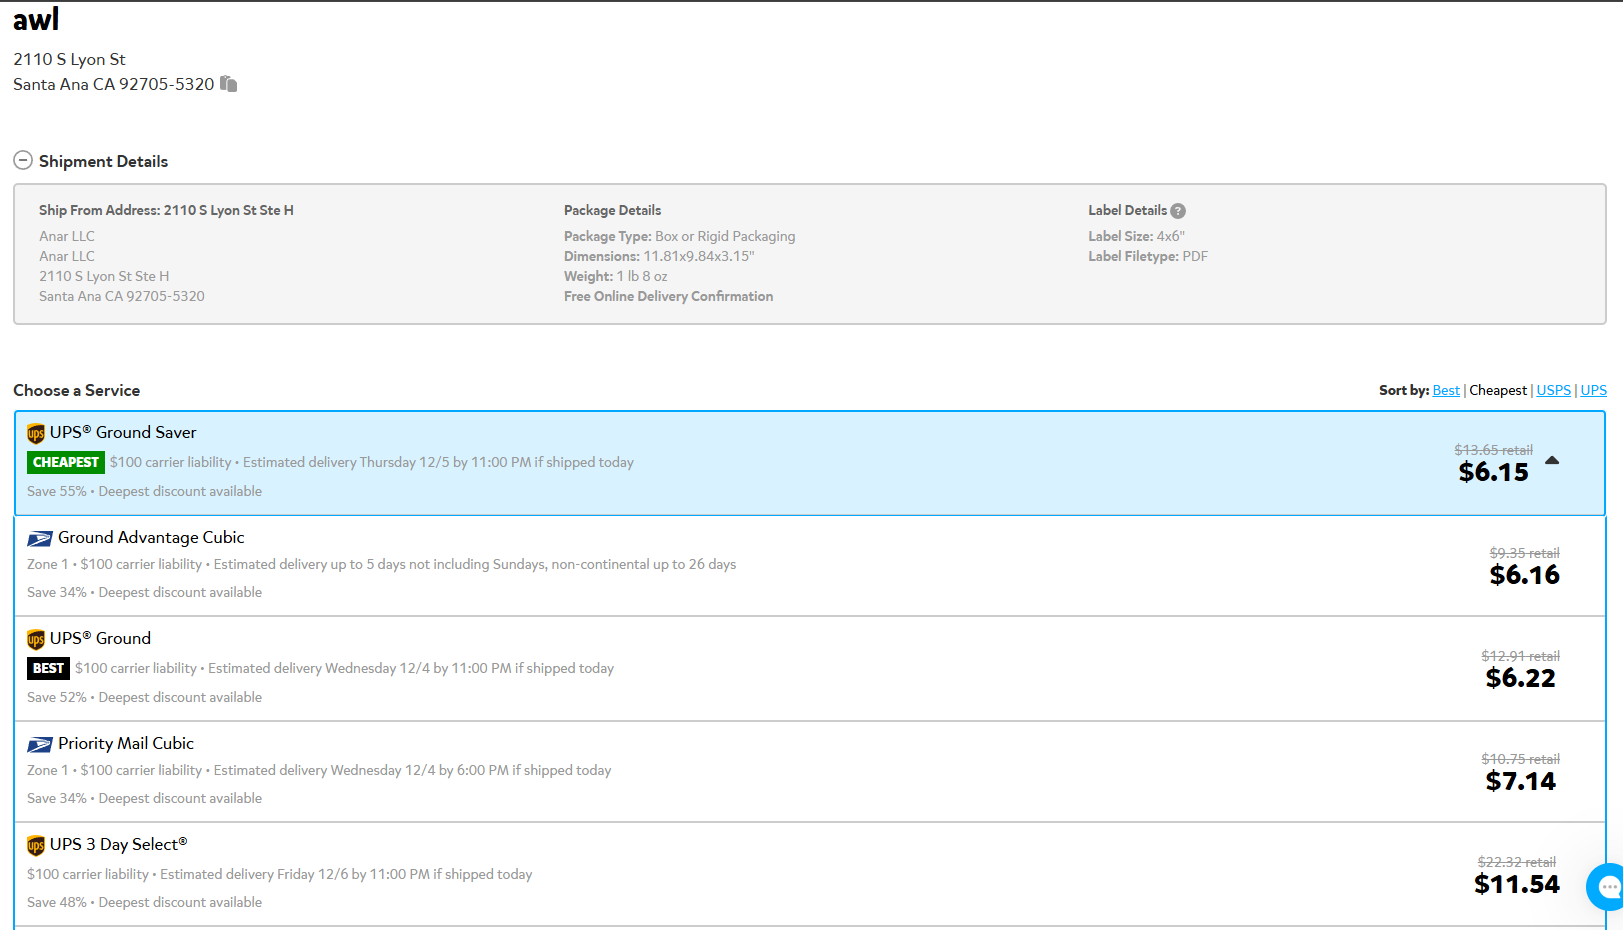Click 'Santa Ana CA 92705-5320' recipient address line
This screenshot has width=1623, height=930.
click(113, 84)
